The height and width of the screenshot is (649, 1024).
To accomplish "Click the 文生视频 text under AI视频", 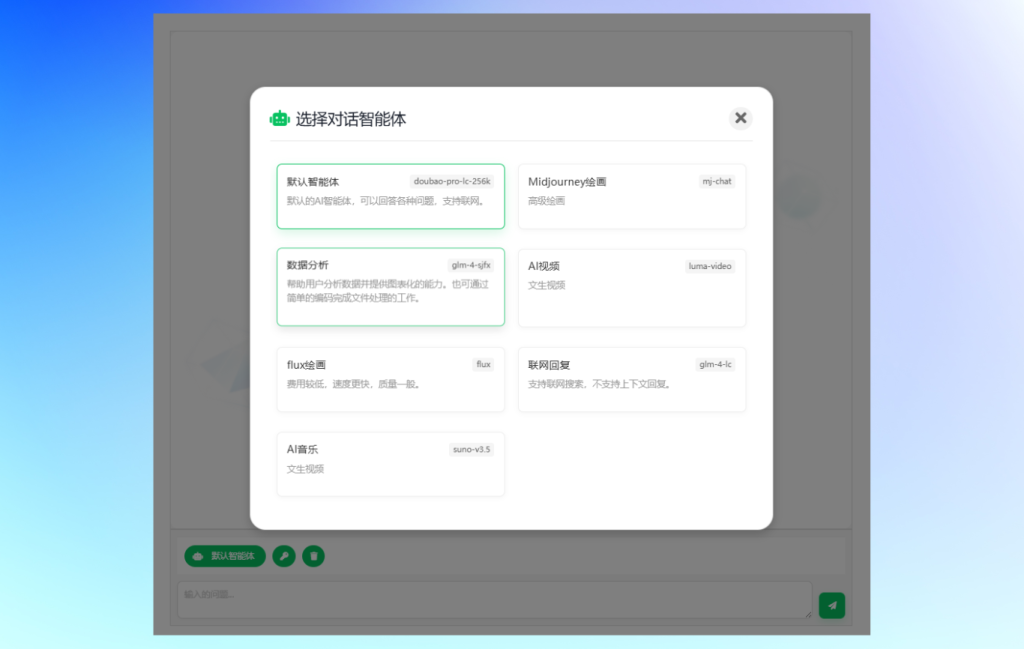I will tap(546, 285).
